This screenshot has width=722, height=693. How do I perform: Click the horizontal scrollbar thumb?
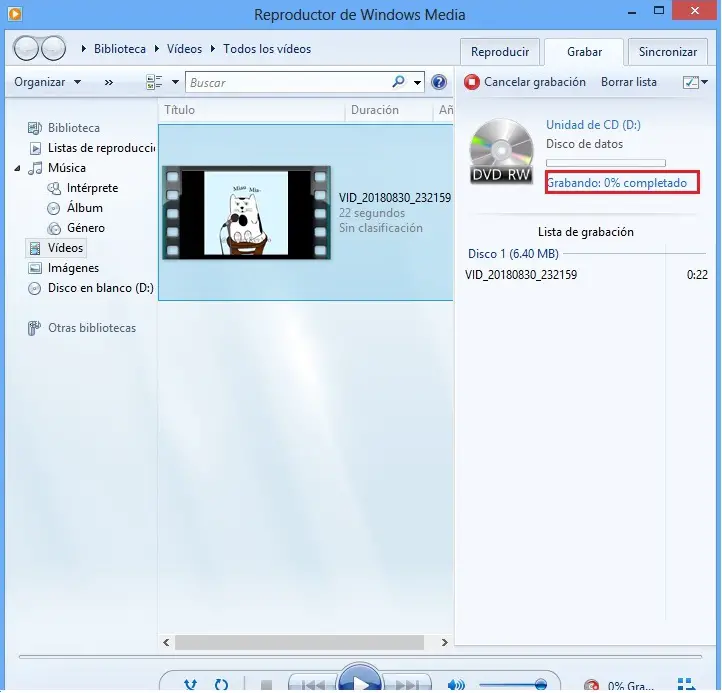[x=299, y=642]
